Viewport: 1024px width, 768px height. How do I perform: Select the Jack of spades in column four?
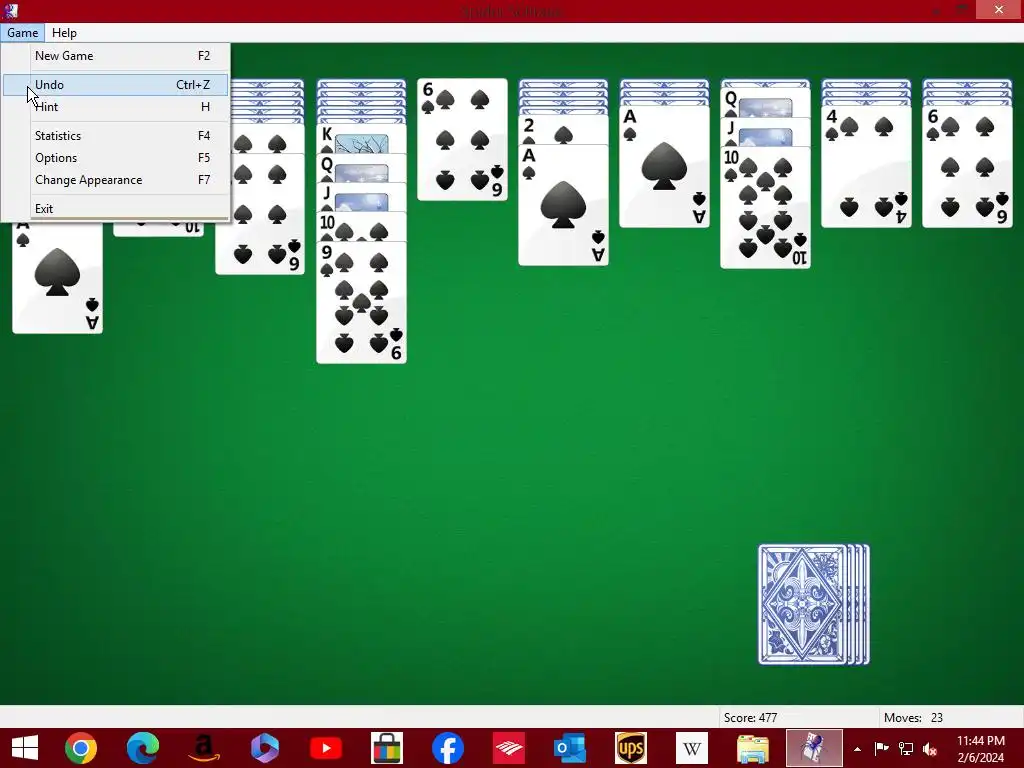(x=361, y=197)
